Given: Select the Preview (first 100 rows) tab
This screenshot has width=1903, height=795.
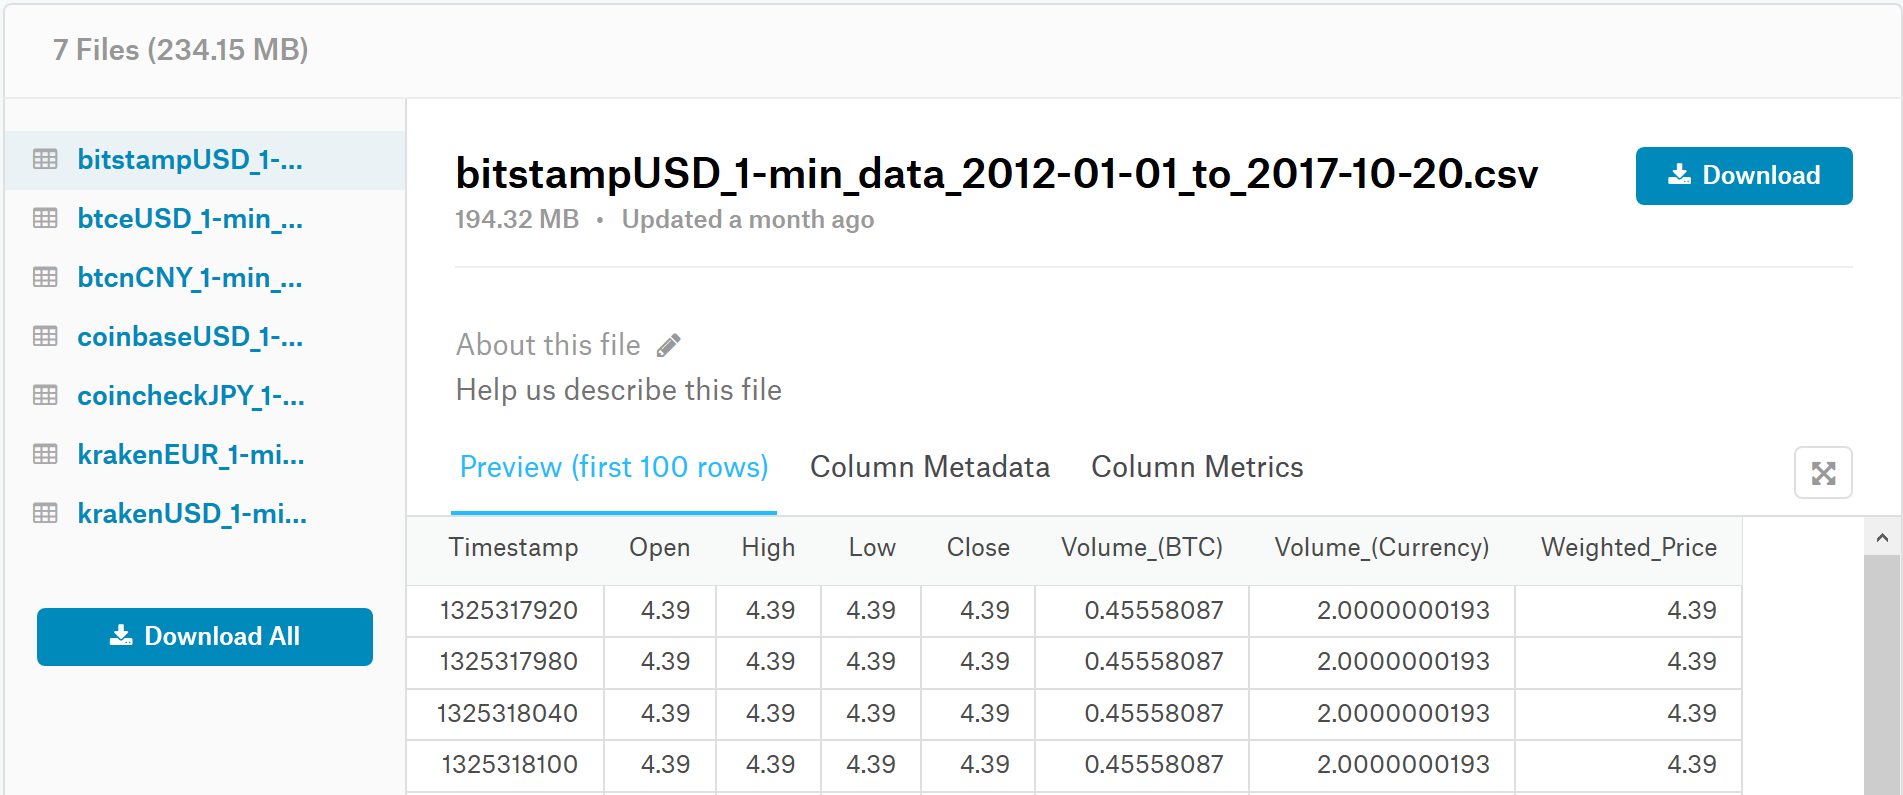Looking at the screenshot, I should (614, 467).
